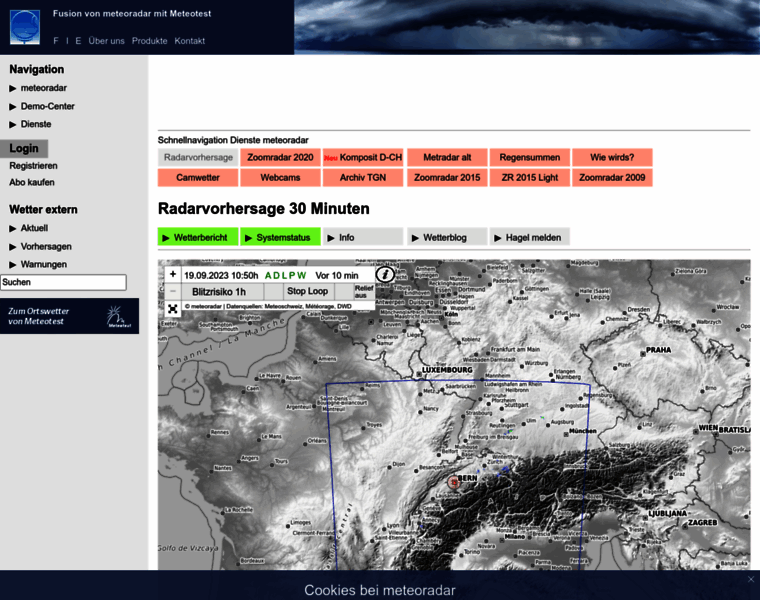Click the green letter D indicator
The image size is (760, 600).
[x=276, y=275]
